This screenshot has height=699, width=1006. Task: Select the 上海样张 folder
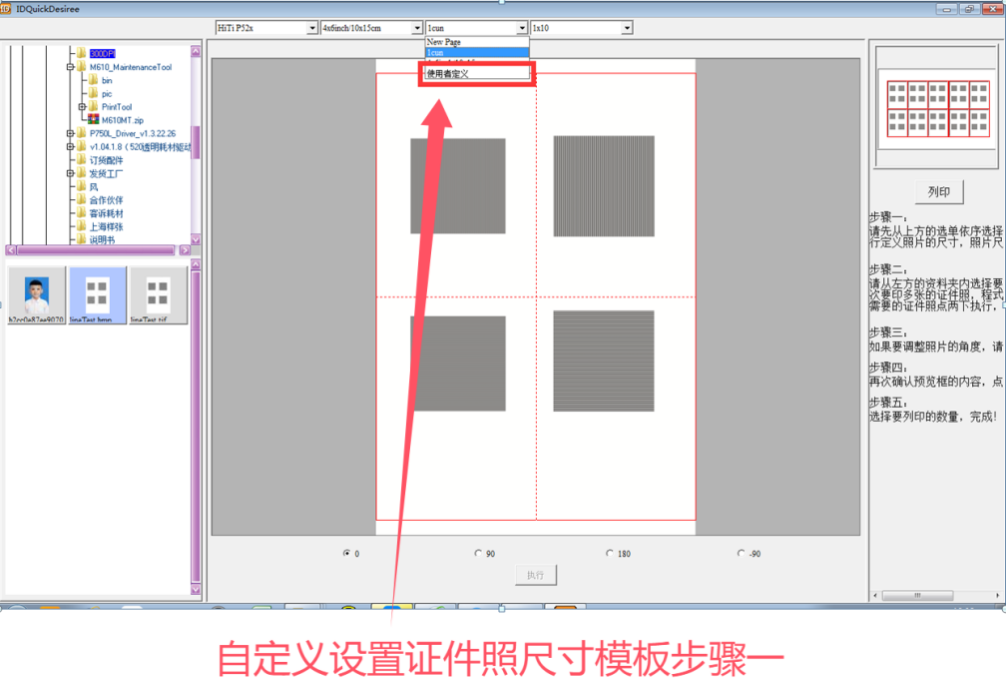tap(105, 227)
